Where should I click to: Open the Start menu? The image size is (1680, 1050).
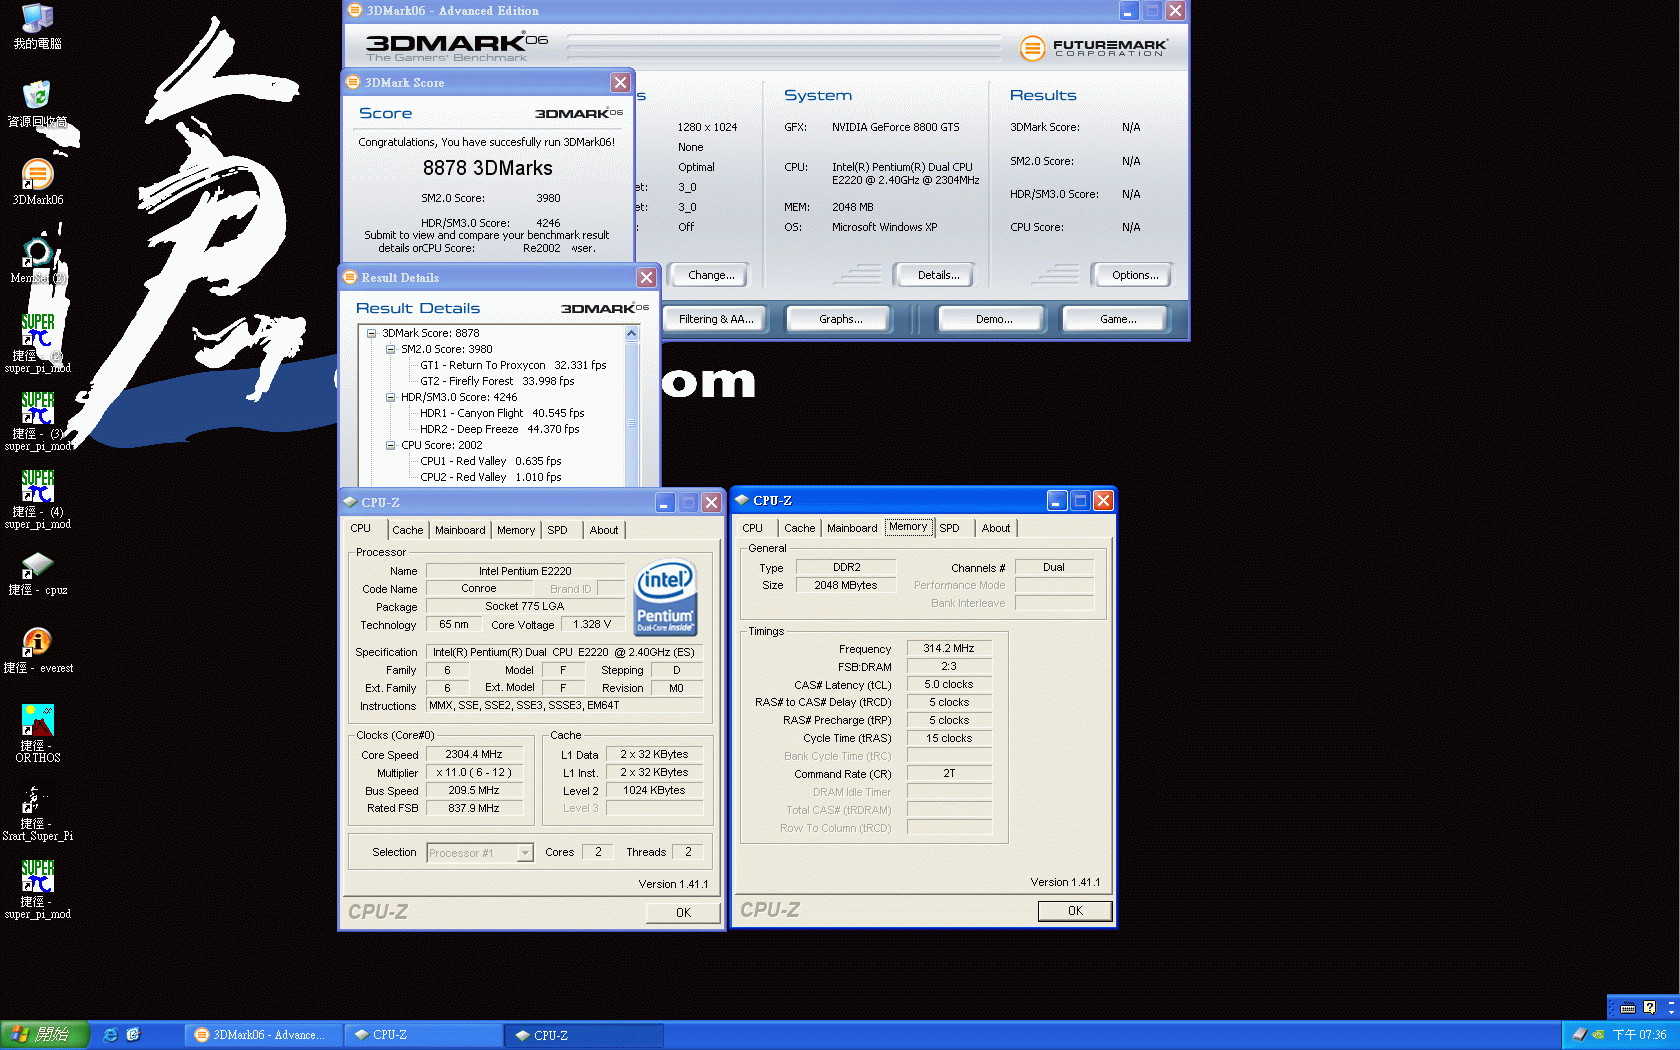tap(45, 1035)
